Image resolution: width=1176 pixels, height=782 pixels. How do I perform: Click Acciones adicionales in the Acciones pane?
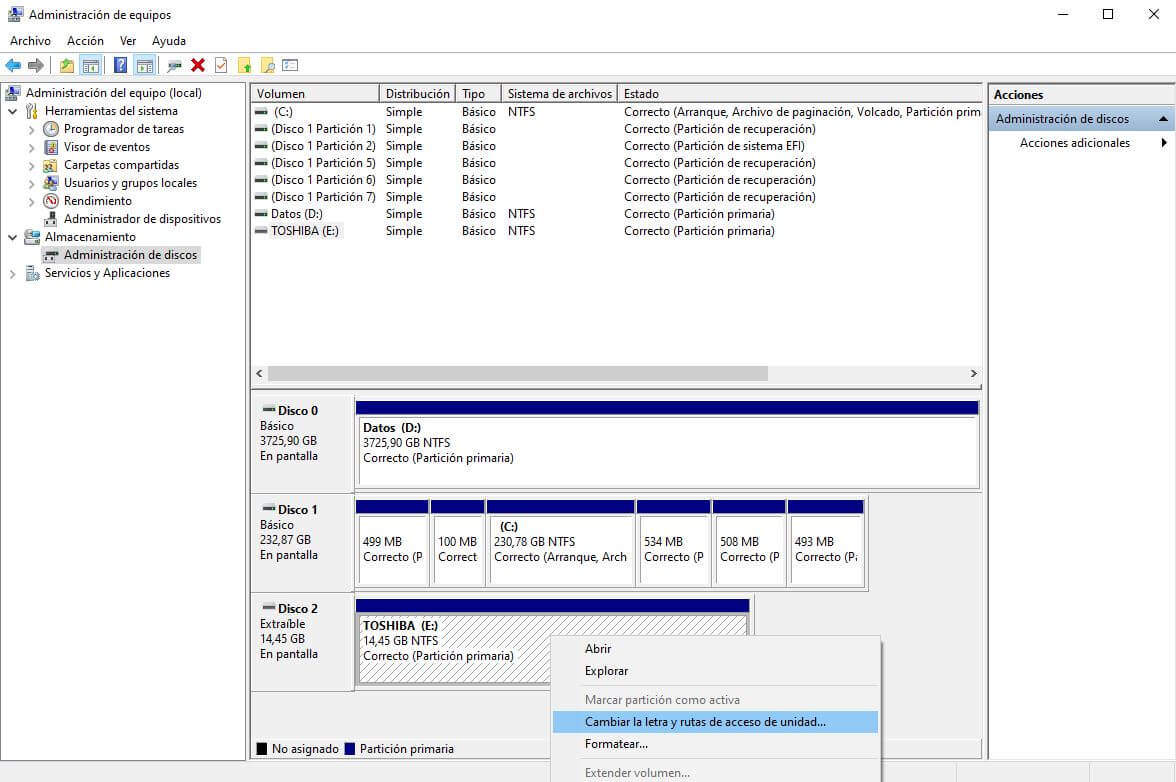point(1075,142)
